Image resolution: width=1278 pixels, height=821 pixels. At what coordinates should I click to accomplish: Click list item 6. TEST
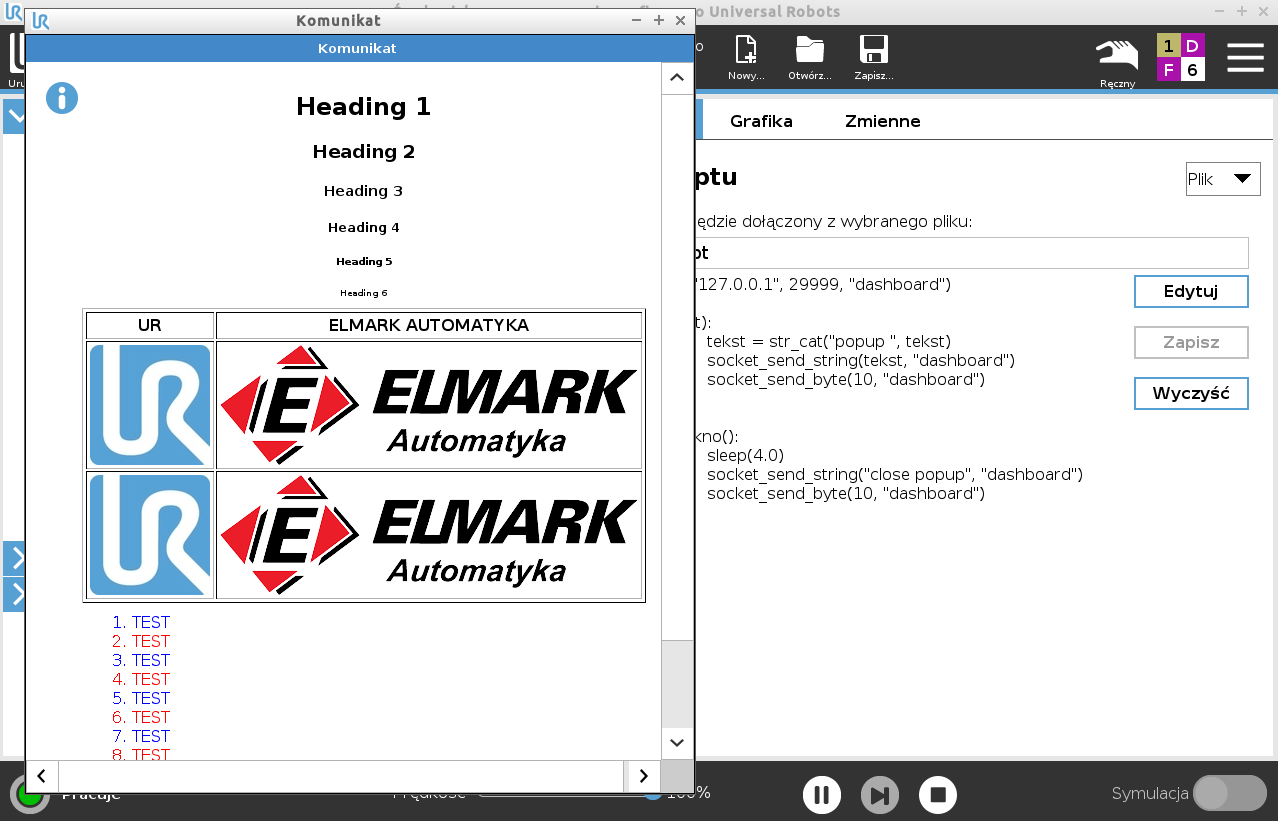[141, 717]
